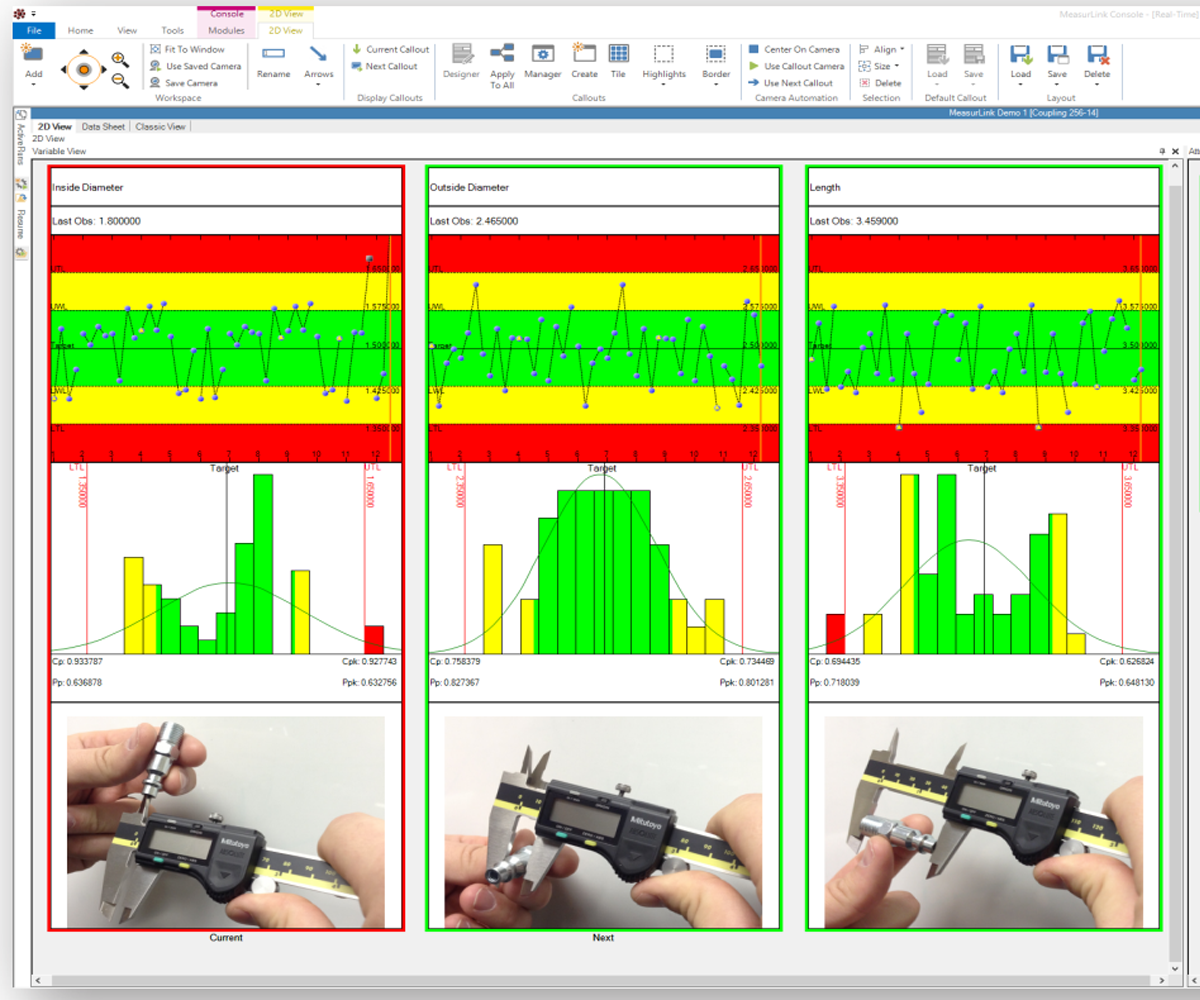Switch to the Data Sheet tab
This screenshot has width=1200, height=1000.
103,126
